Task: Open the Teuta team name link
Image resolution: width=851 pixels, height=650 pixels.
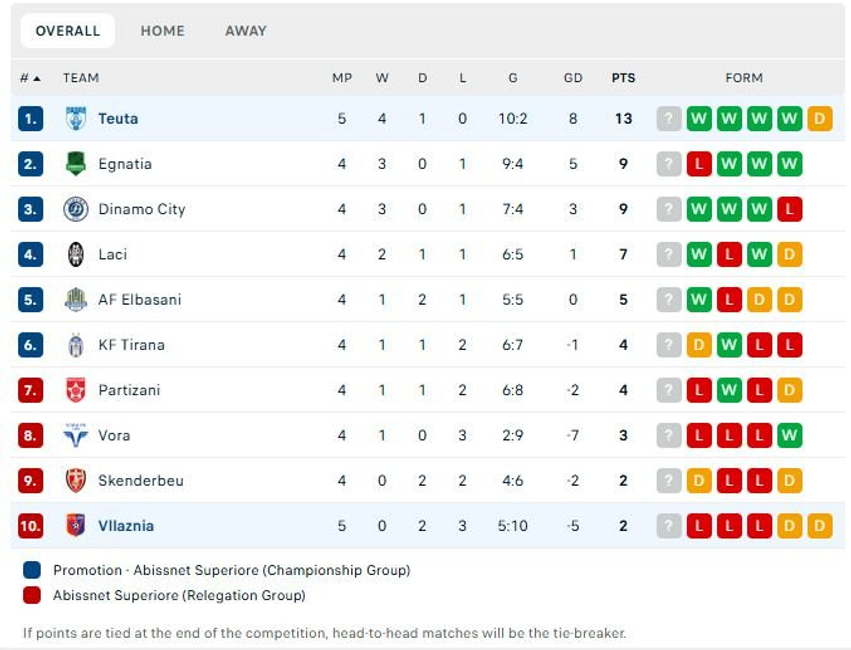Action: pos(118,119)
